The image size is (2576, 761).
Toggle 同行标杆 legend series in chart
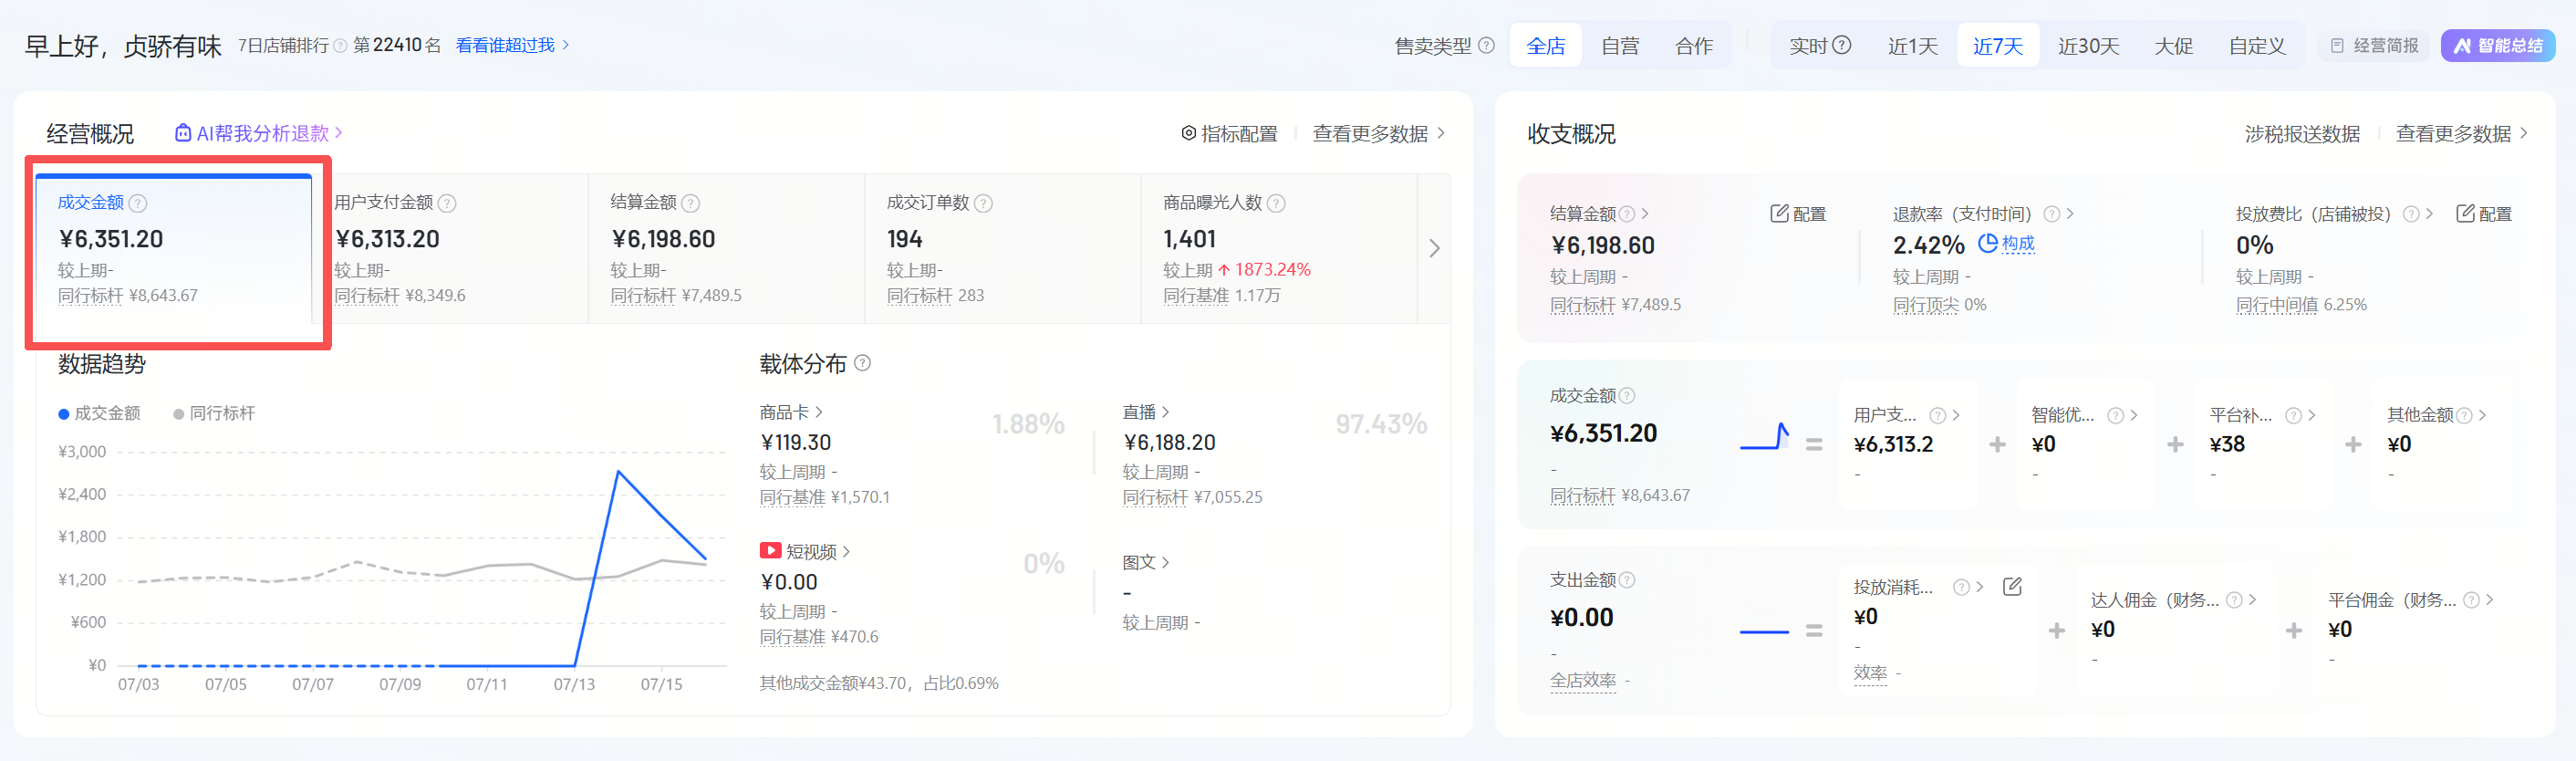[x=214, y=413]
